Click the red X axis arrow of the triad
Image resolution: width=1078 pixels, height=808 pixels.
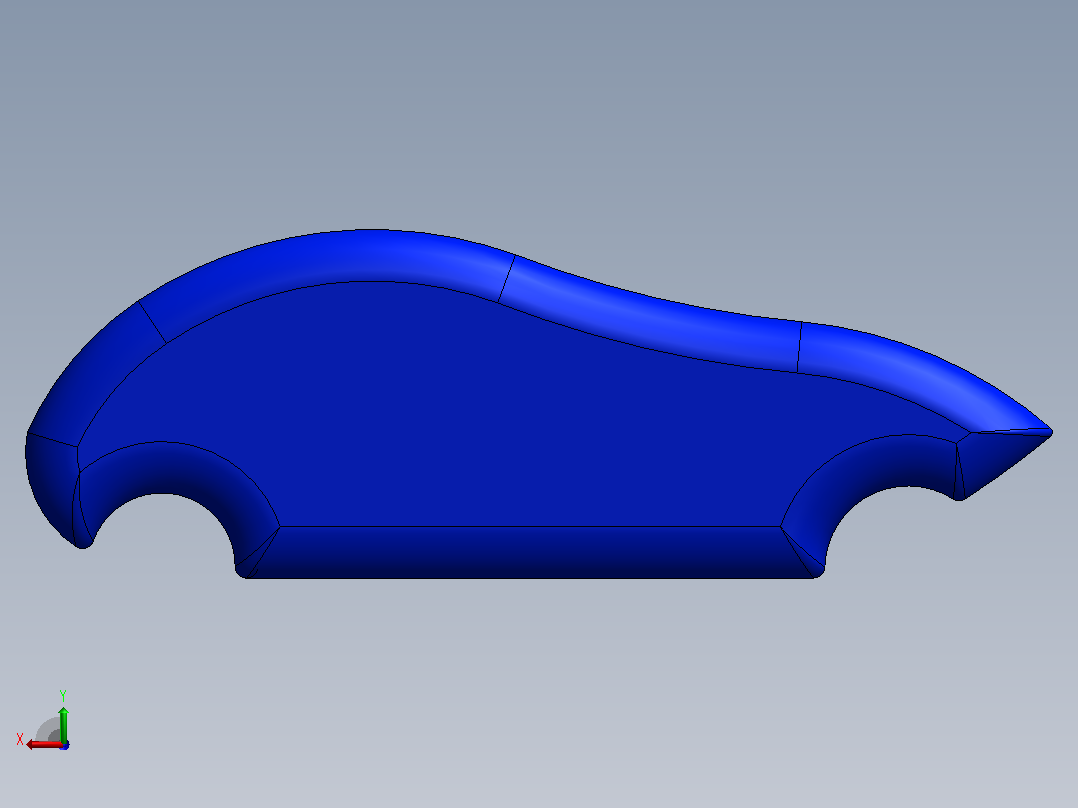point(43,745)
